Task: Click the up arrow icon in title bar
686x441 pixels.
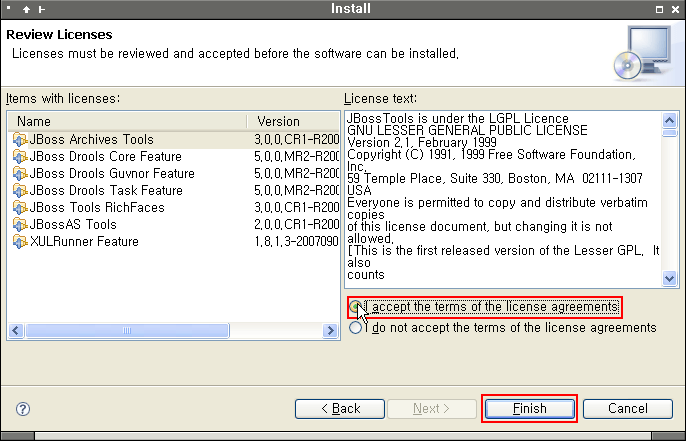Action: 26,9
